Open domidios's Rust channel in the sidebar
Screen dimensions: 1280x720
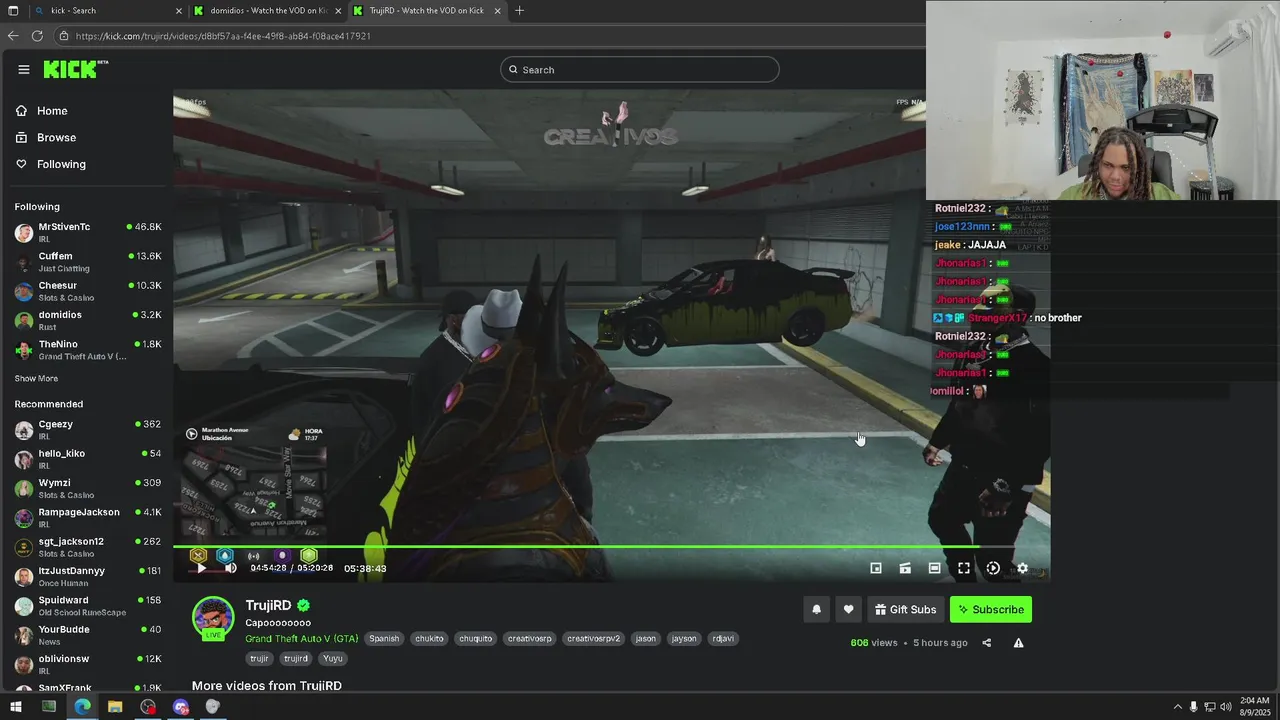click(x=88, y=320)
